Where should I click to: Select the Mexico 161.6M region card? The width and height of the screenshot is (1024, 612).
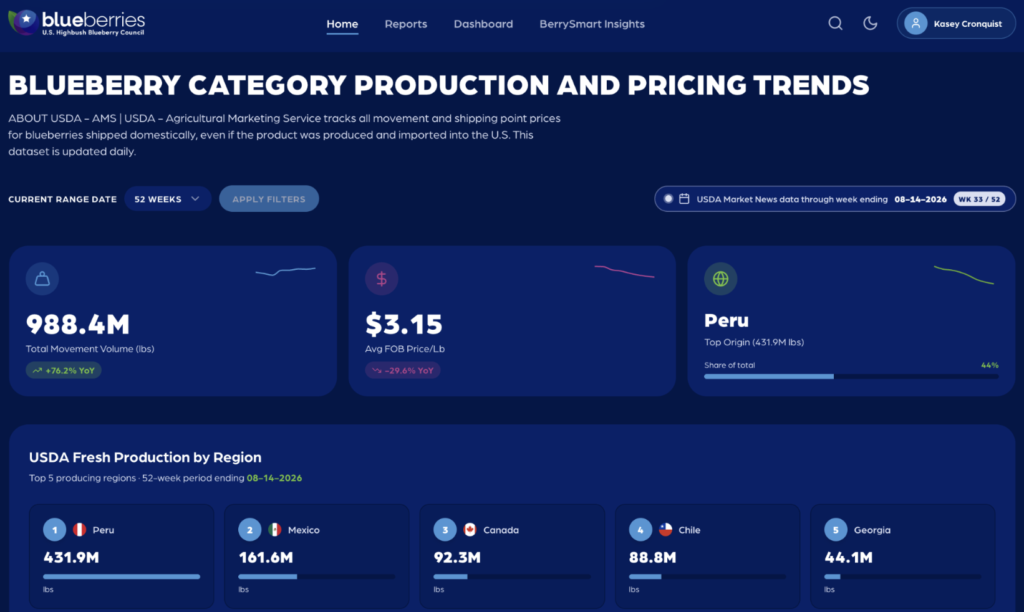click(x=317, y=556)
